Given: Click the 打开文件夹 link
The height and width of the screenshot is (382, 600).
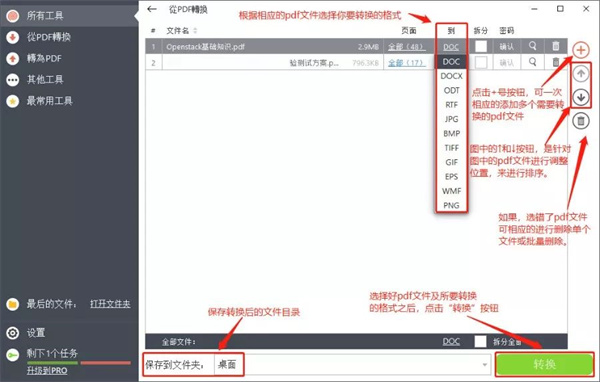Looking at the screenshot, I should pyautogui.click(x=110, y=304).
